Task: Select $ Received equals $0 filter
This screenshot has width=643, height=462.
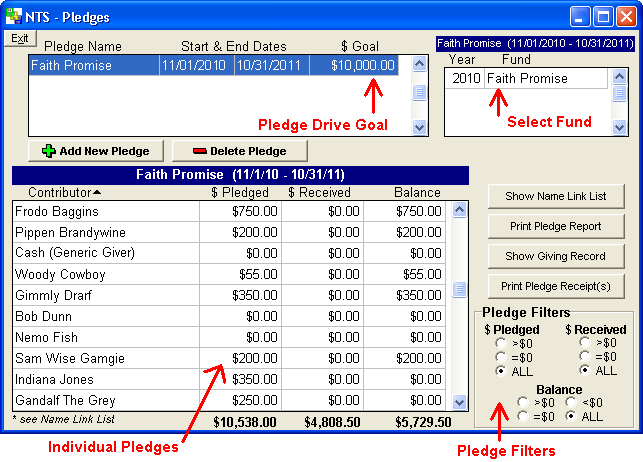Action: (585, 356)
